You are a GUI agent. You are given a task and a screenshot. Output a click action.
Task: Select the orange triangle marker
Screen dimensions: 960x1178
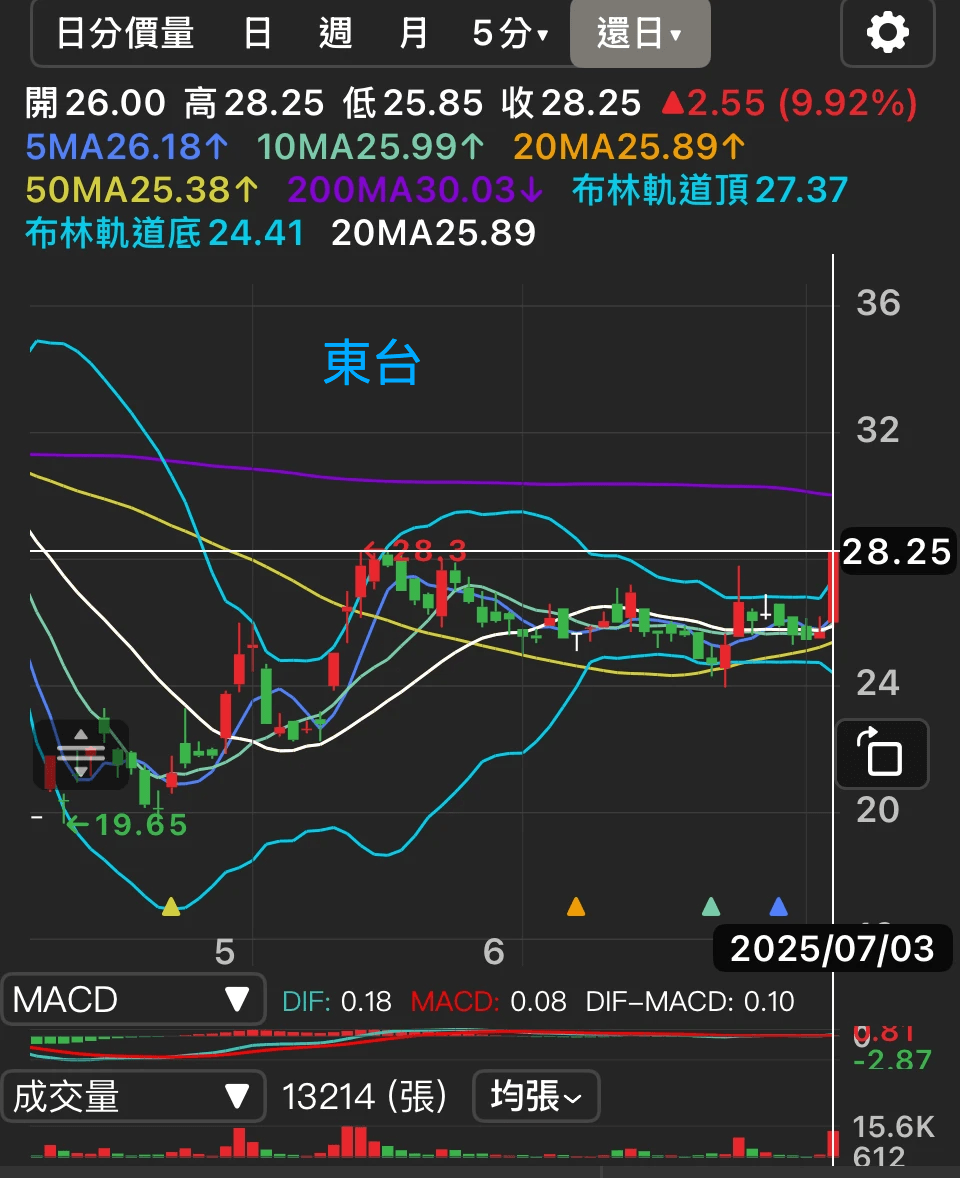pyautogui.click(x=575, y=907)
